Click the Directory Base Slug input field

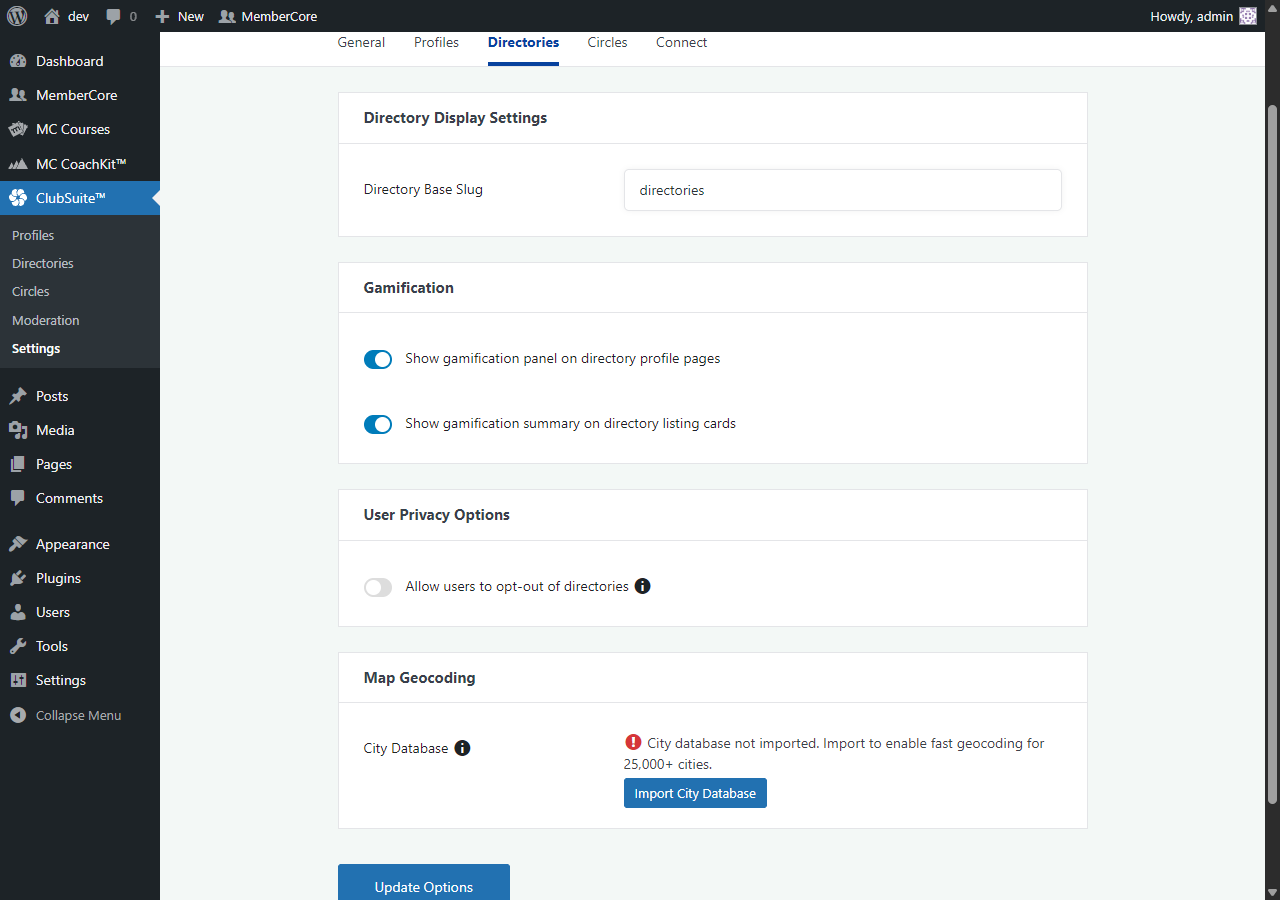[x=842, y=190]
